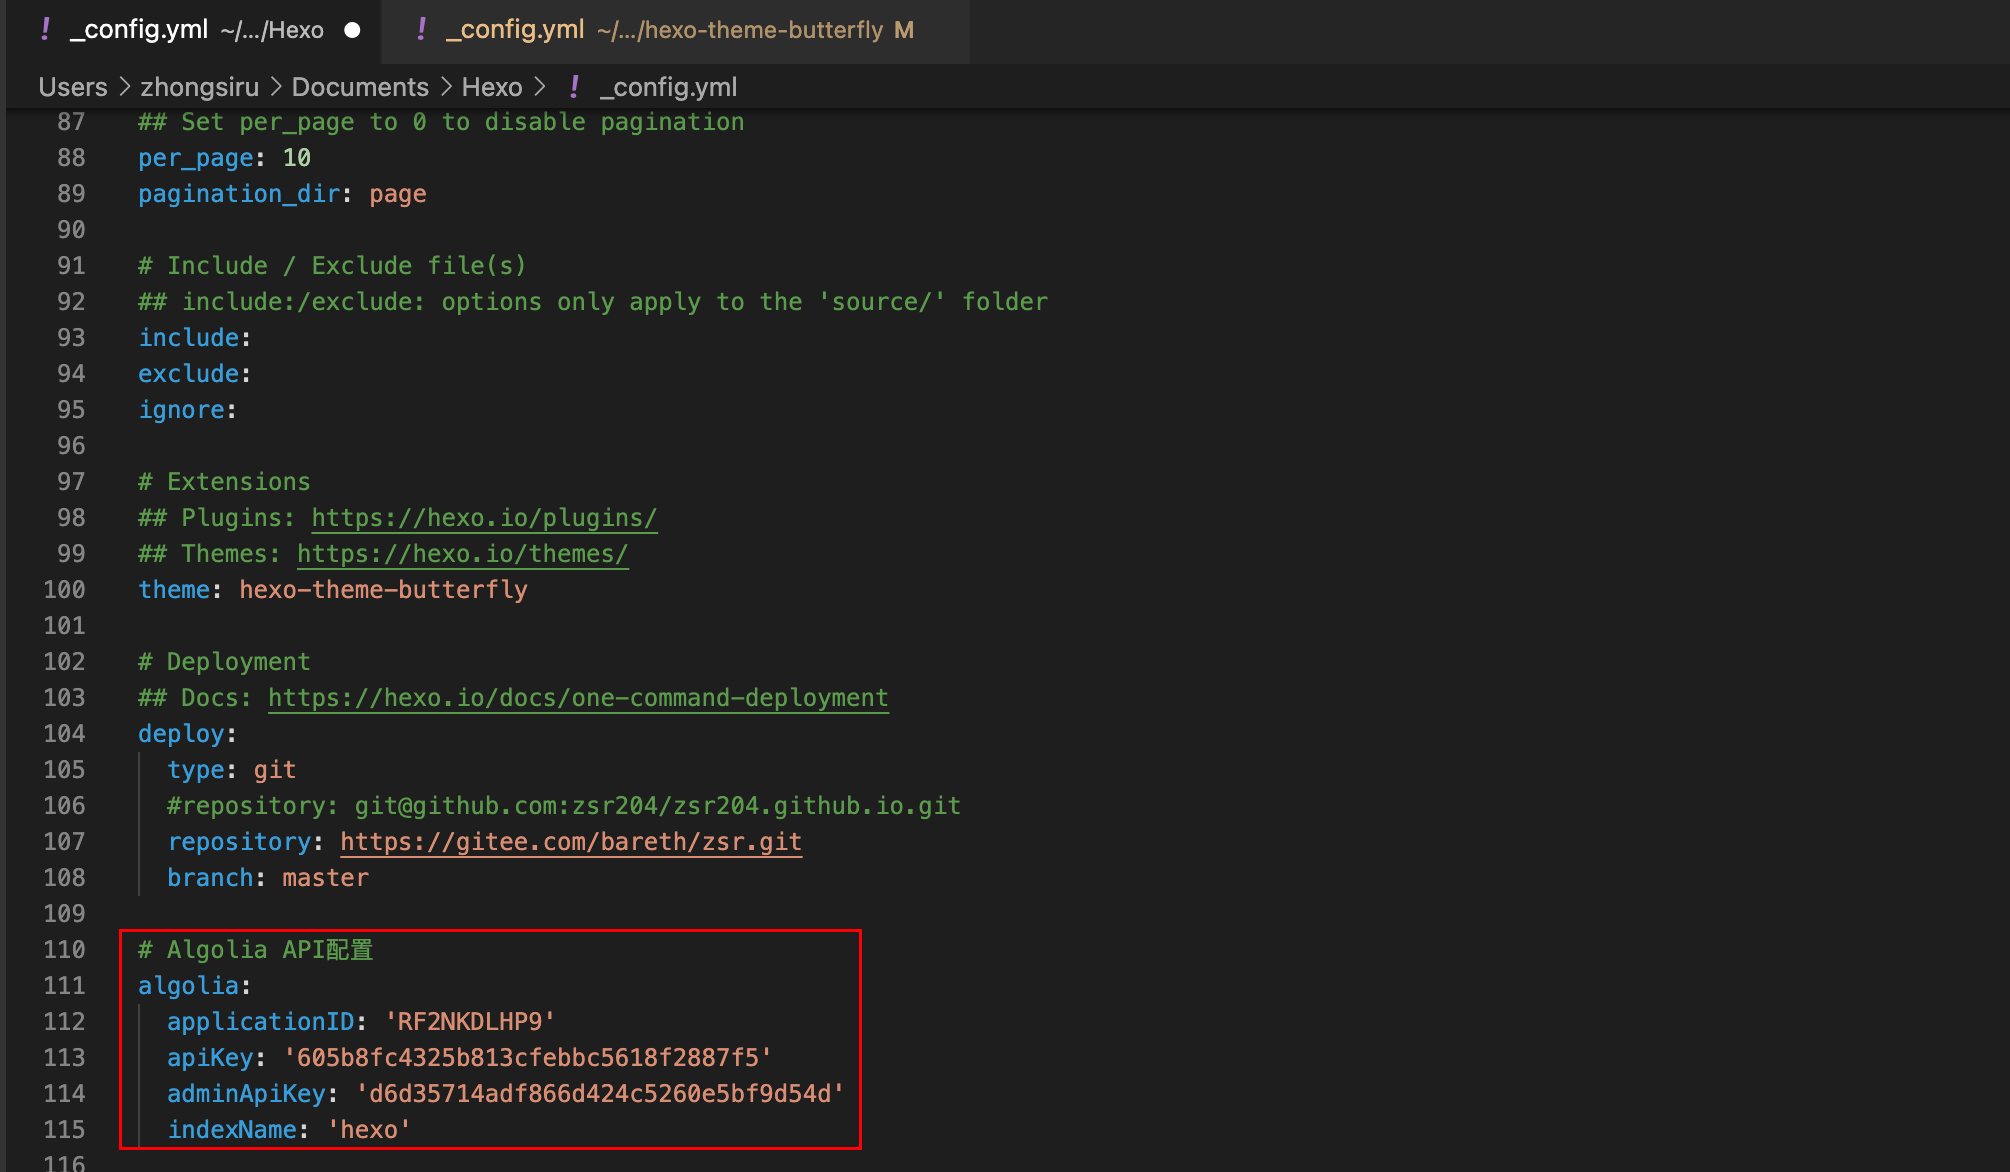
Task: Click line number 104 in gutter
Action: (x=64, y=734)
